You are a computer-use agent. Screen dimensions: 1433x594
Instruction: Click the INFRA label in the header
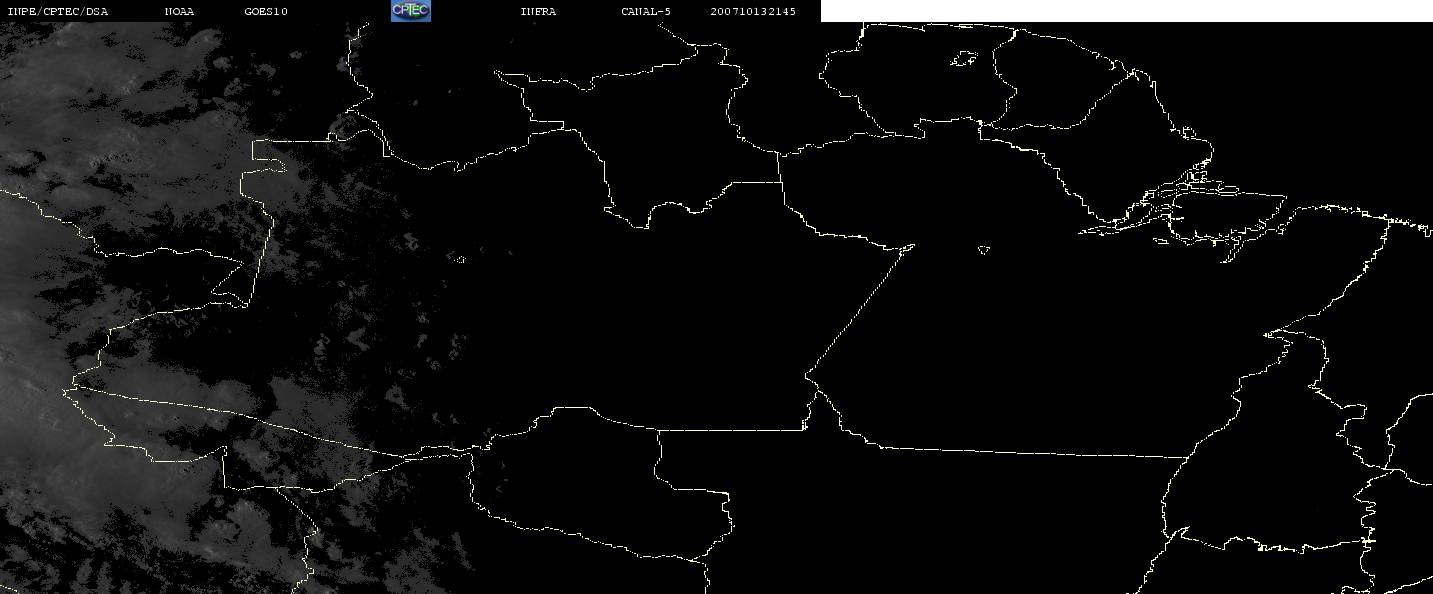coord(538,12)
